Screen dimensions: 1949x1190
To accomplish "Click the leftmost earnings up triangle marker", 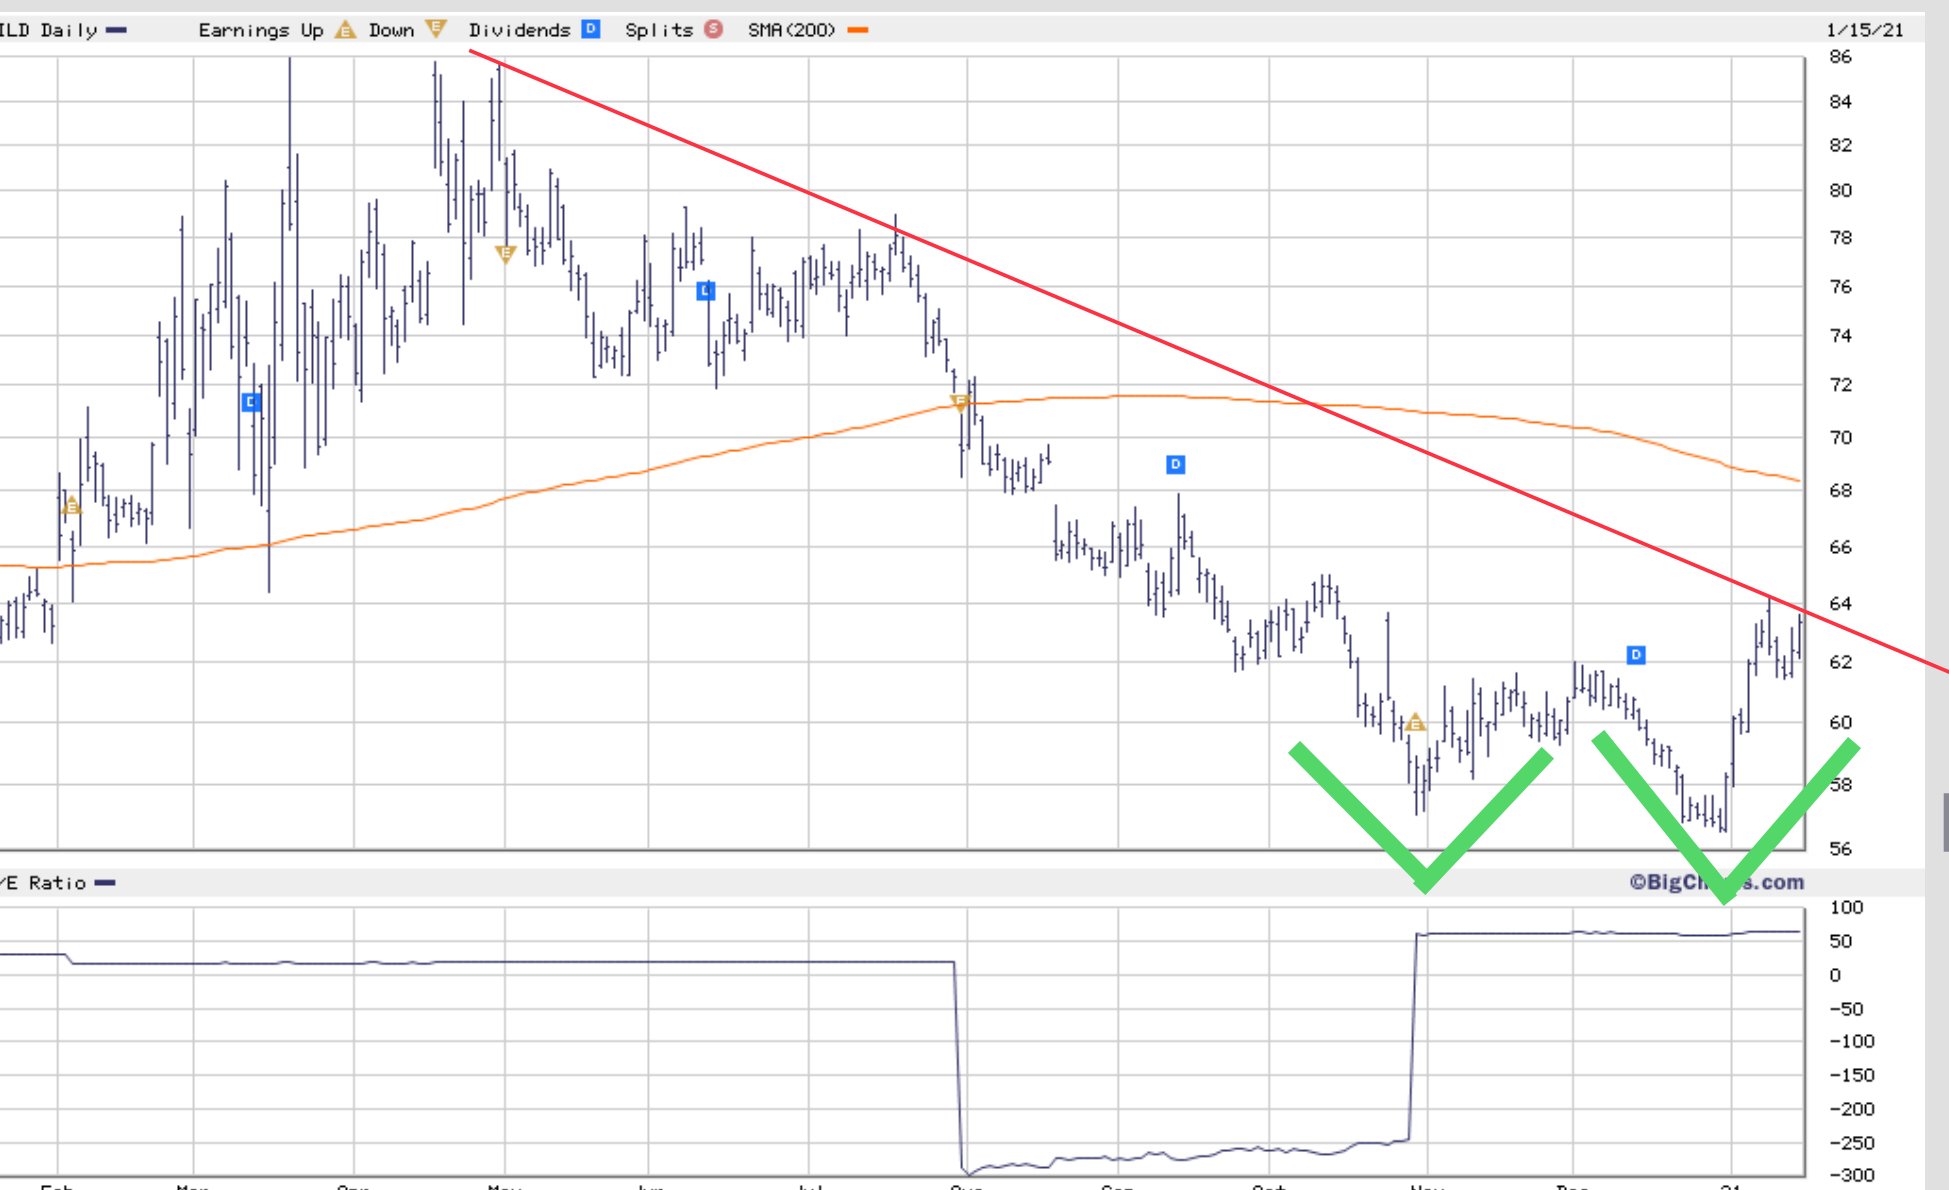I will [x=71, y=507].
